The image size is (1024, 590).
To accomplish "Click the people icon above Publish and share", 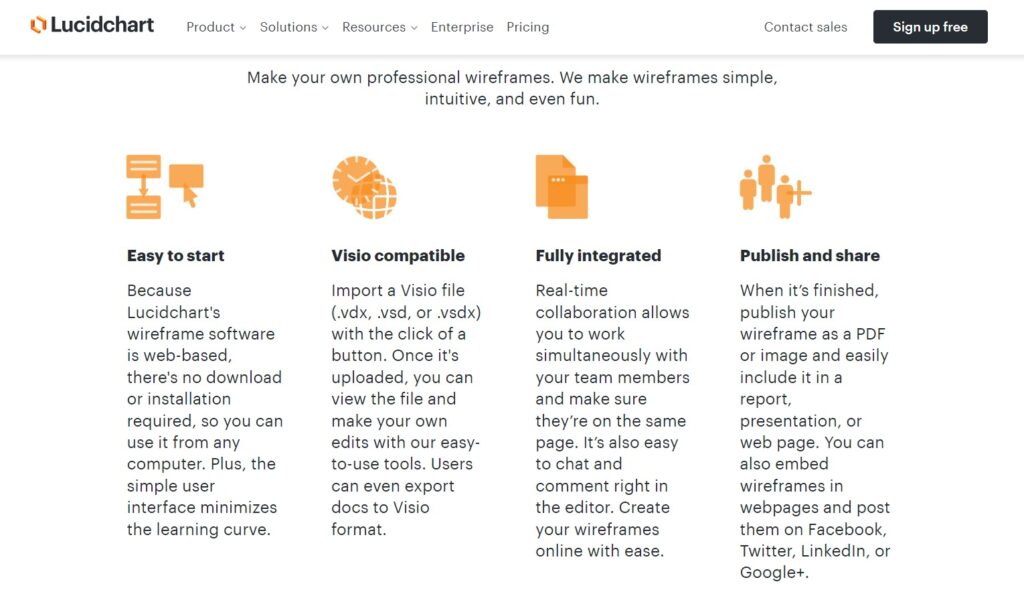I will click(x=774, y=184).
